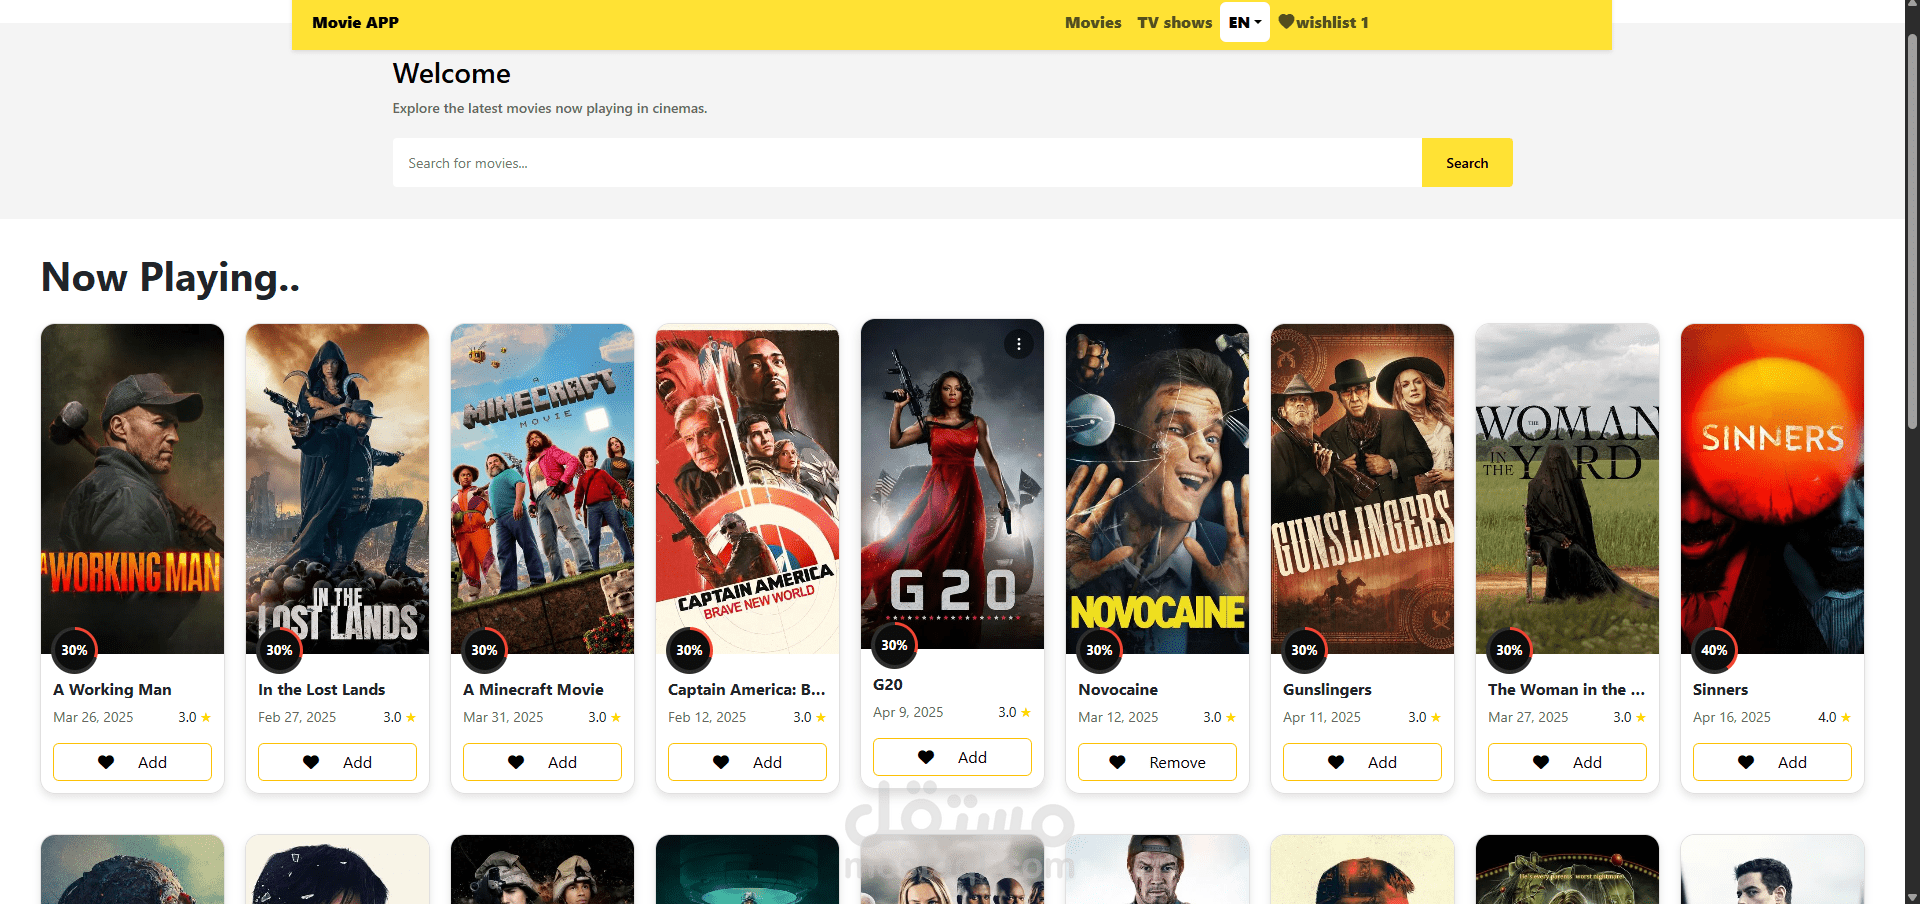The width and height of the screenshot is (1920, 904).
Task: Click the 30% rating badge on Captain America
Action: 689,650
